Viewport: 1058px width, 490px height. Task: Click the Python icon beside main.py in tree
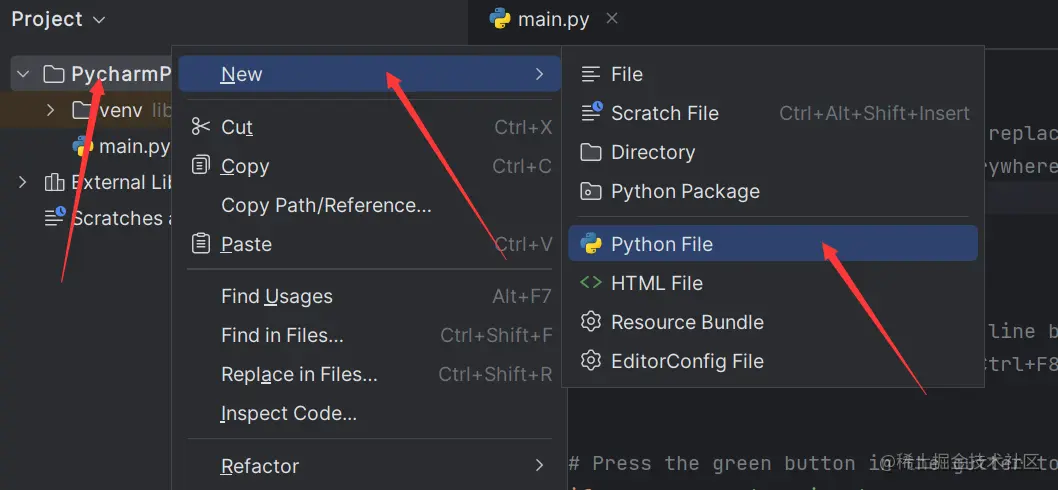(x=82, y=146)
